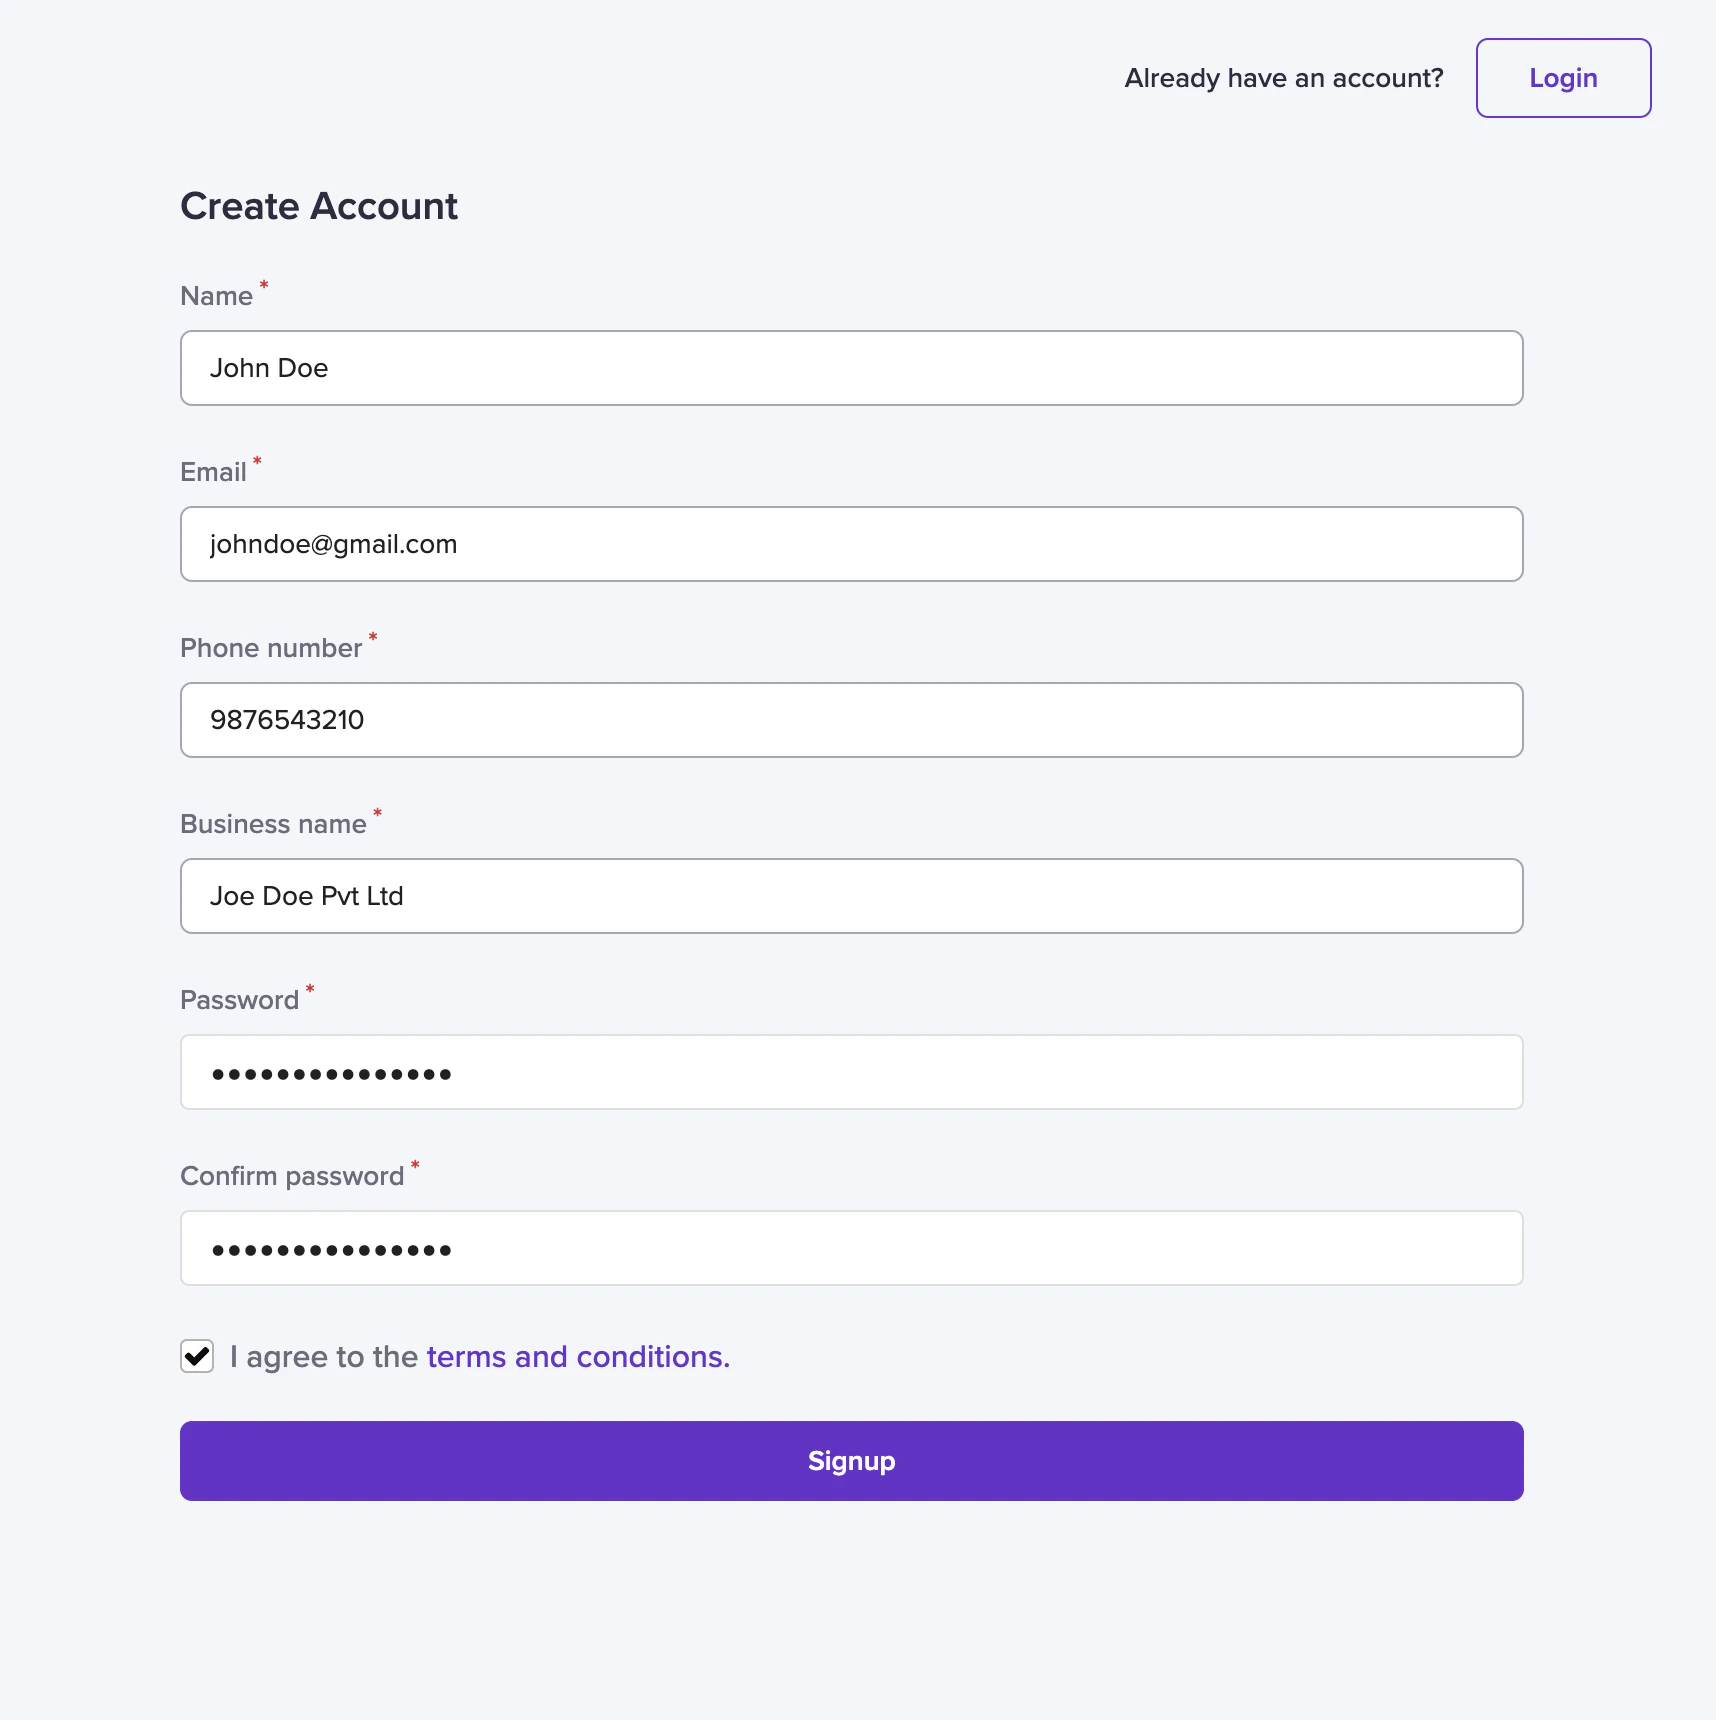Image resolution: width=1716 pixels, height=1720 pixels.
Task: Click the Email field label
Action: [x=213, y=472]
